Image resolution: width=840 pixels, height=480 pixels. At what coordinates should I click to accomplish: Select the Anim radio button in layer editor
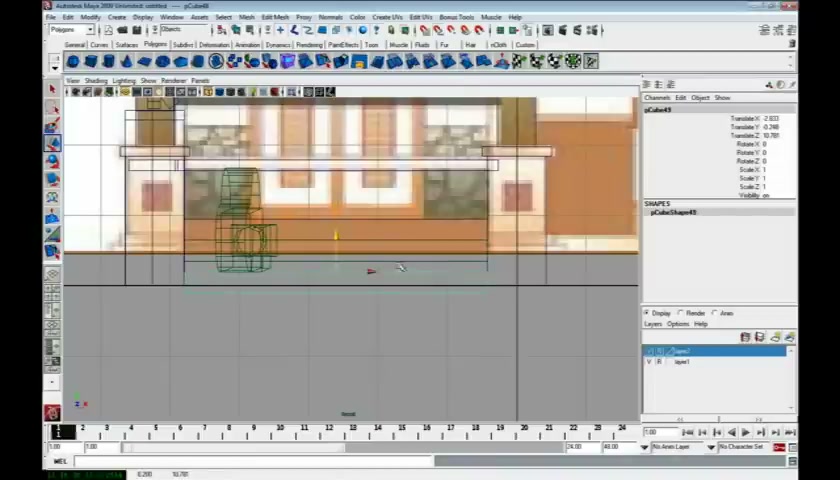click(715, 313)
